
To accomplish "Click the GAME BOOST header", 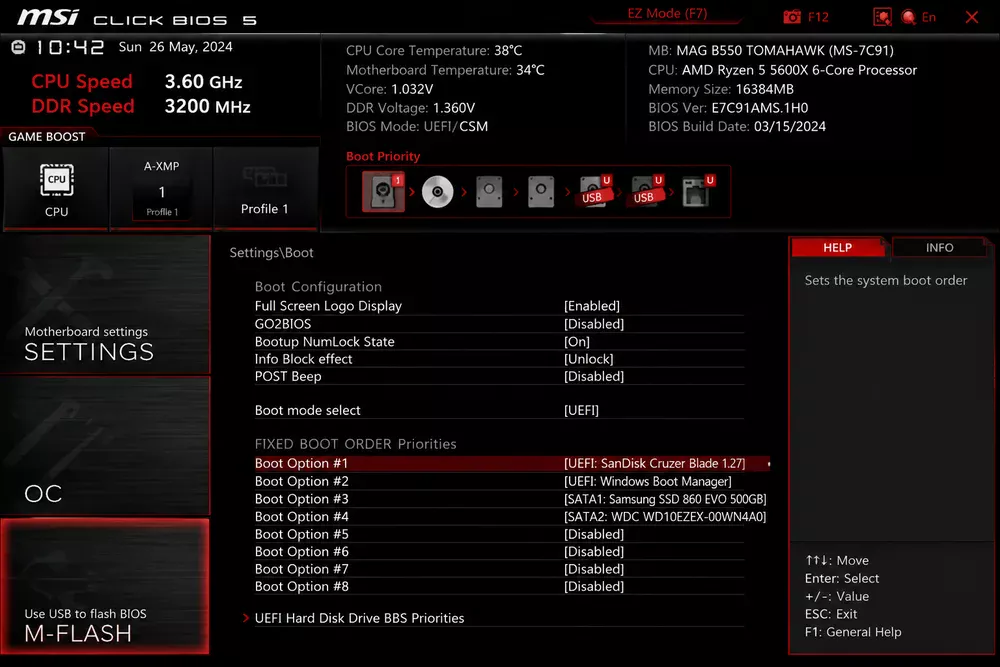I will pos(47,136).
